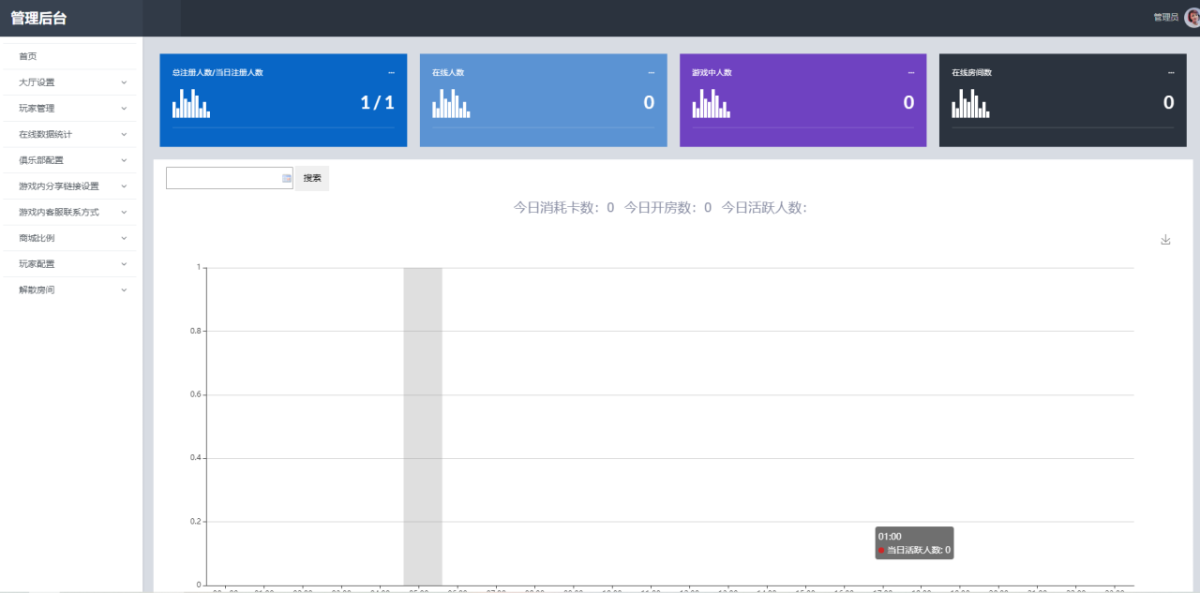This screenshot has height=593, width=1200.
Task: Expand the 大厅设置 menu chevron
Action: (124, 82)
